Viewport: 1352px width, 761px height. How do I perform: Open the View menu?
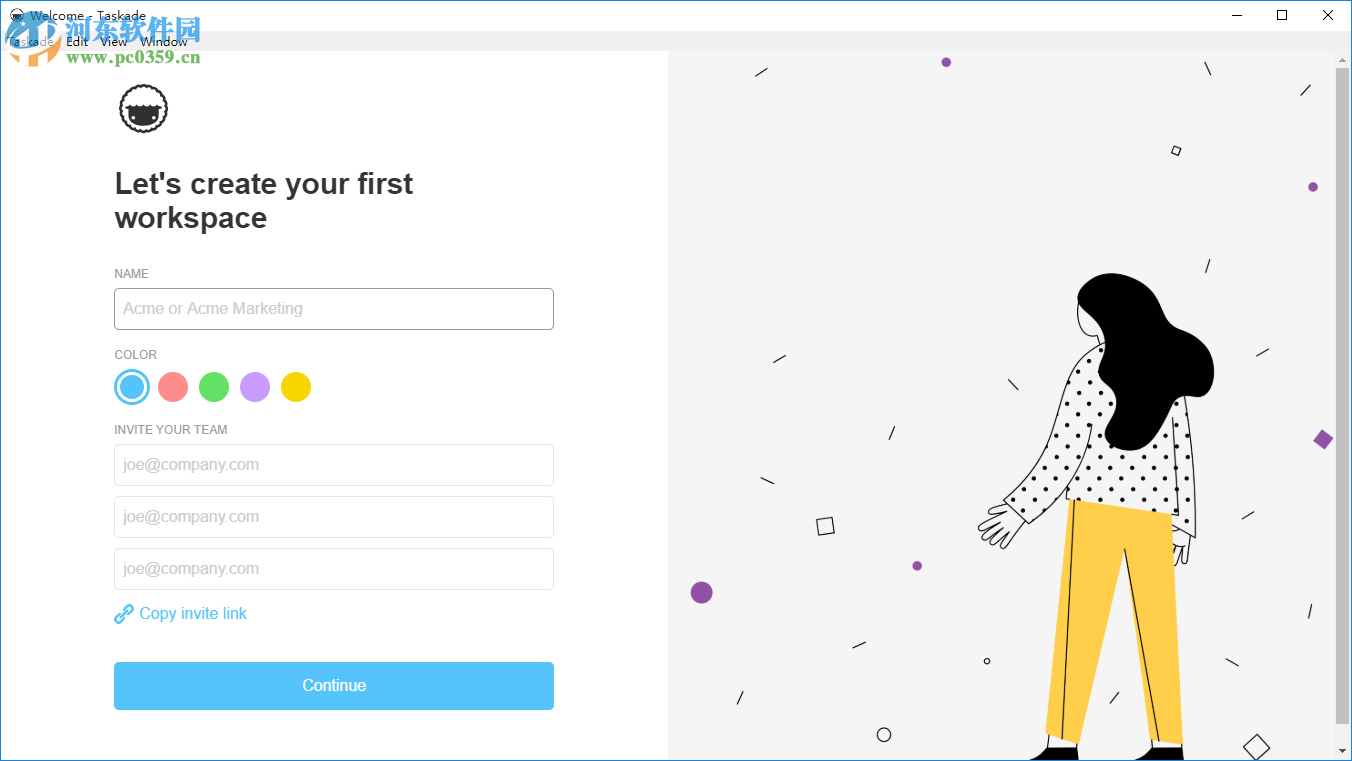pos(114,42)
